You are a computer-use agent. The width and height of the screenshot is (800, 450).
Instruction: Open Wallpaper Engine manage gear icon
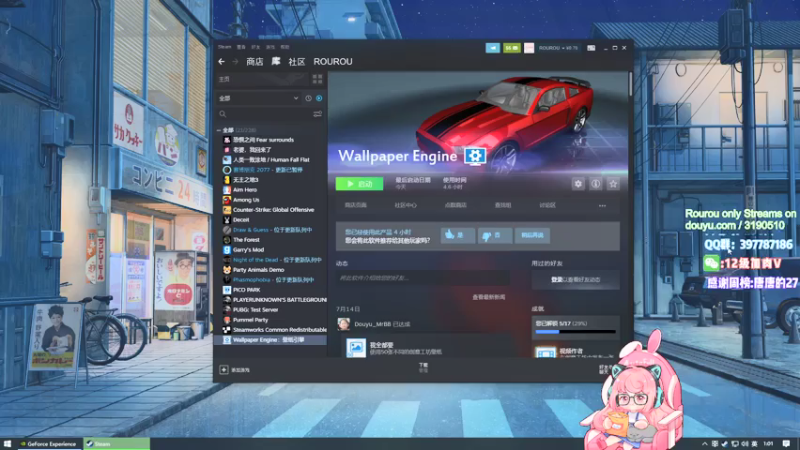point(578,184)
